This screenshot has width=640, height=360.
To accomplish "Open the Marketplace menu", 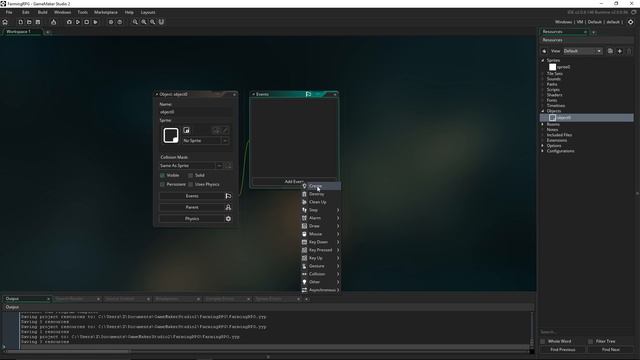I will click(x=106, y=12).
